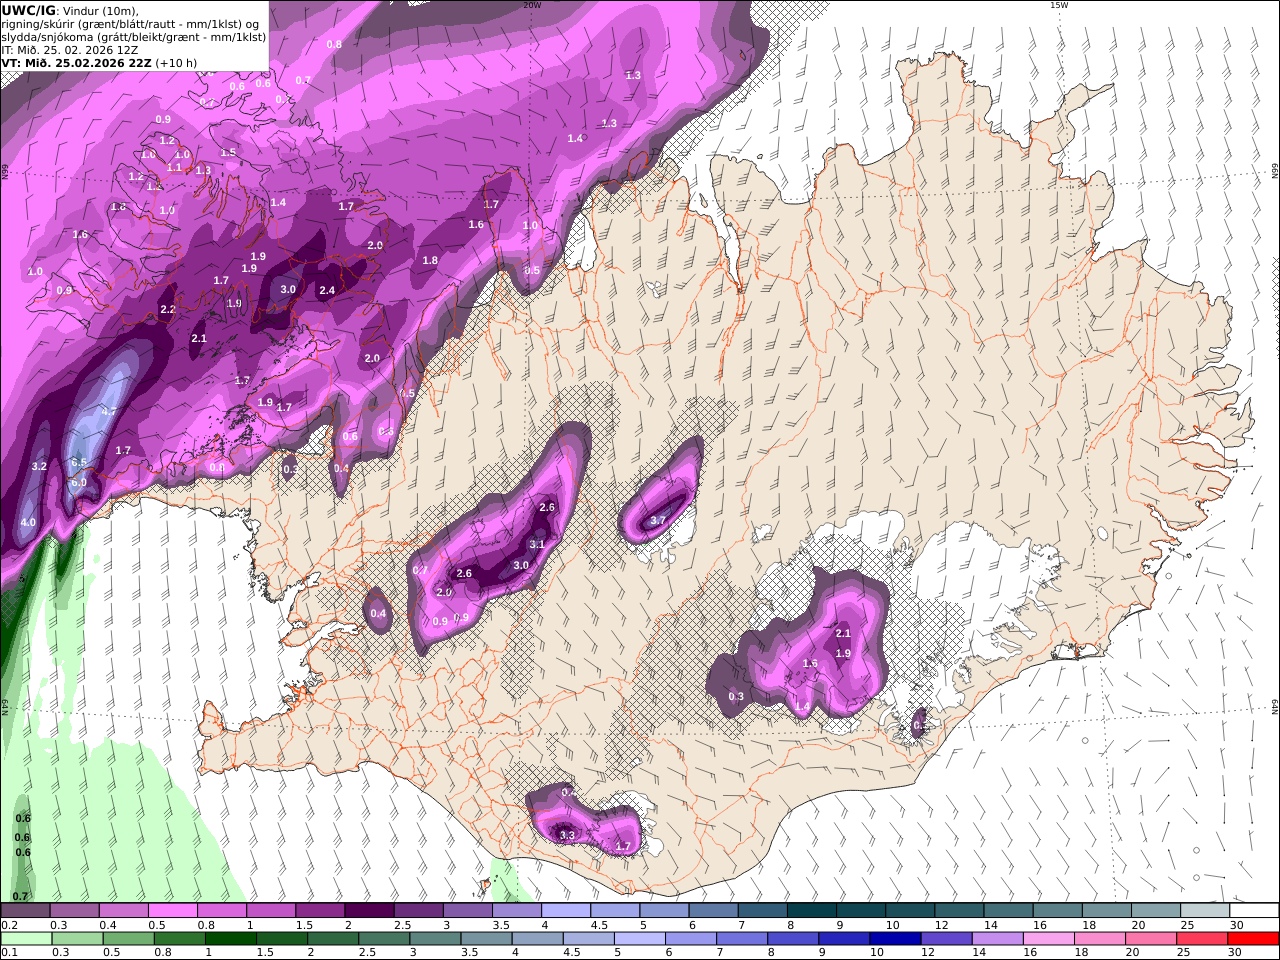Click the '4.7' value in the lavender band
The height and width of the screenshot is (960, 1280).
click(109, 411)
